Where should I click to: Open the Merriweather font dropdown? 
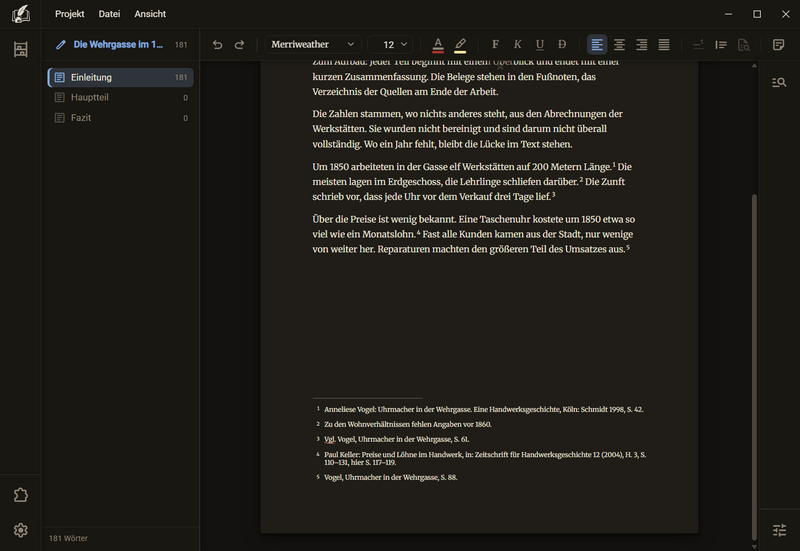[313, 44]
